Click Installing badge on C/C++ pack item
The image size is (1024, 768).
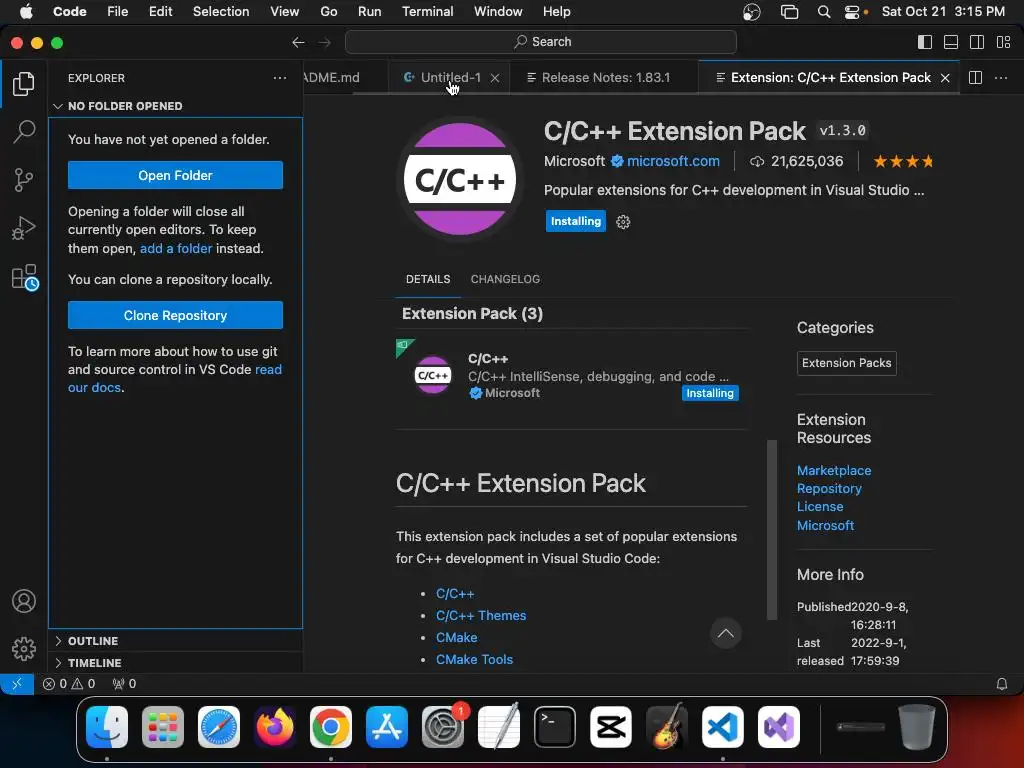(x=709, y=393)
